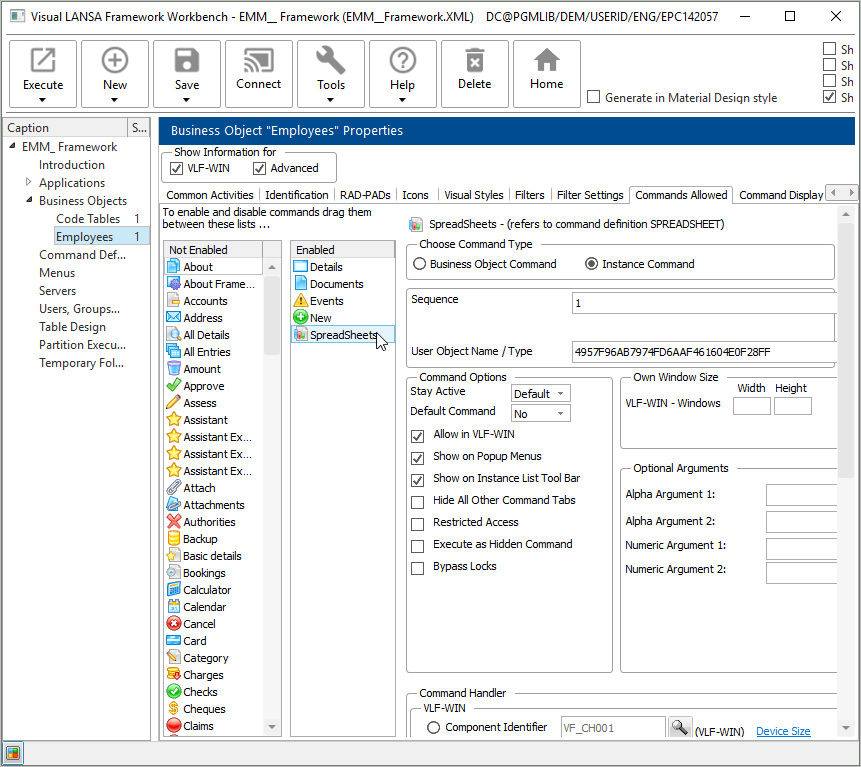Go to Home via house icon
Screen dimensions: 861x767
point(547,62)
